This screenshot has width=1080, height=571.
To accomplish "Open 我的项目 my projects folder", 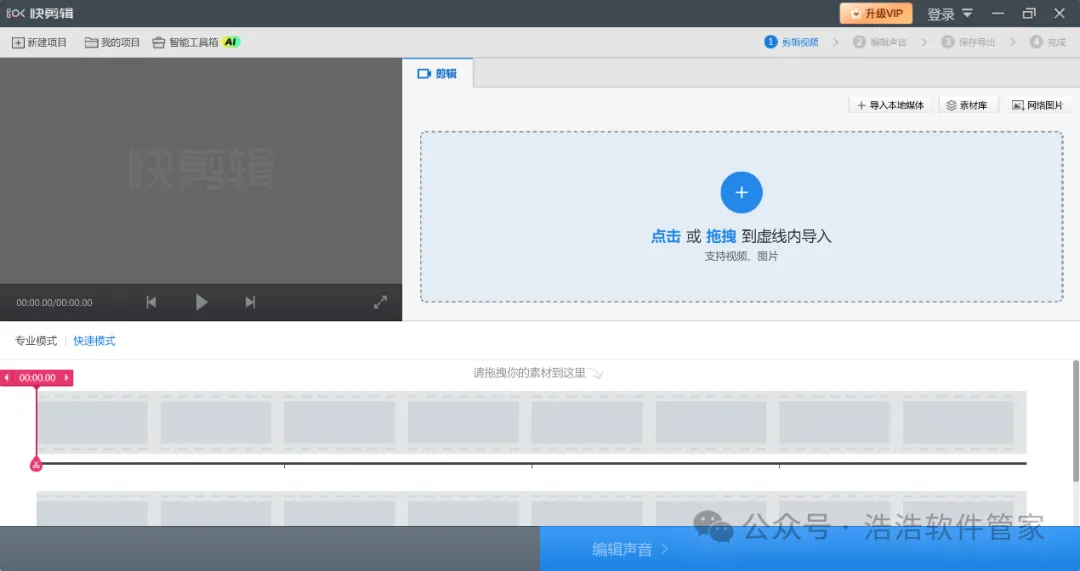I will click(112, 43).
